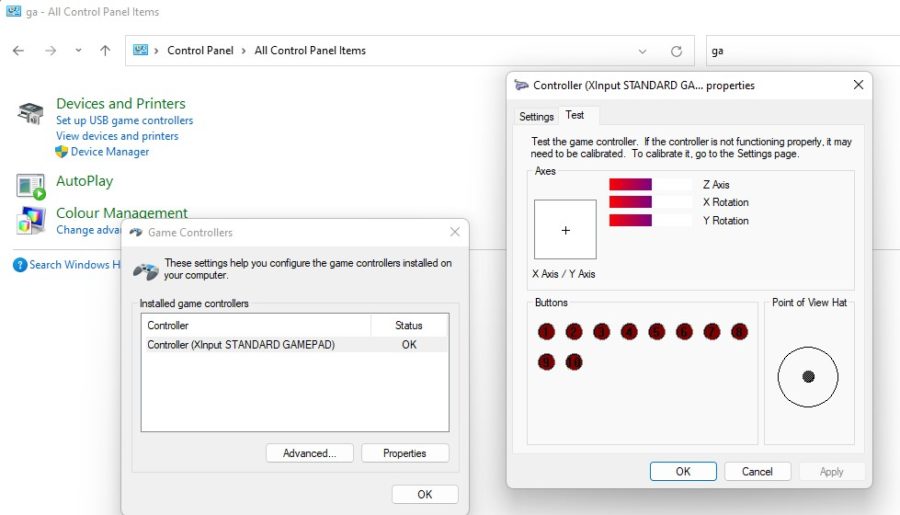900x515 pixels.
Task: Click OK status cell of controller
Action: click(x=409, y=344)
